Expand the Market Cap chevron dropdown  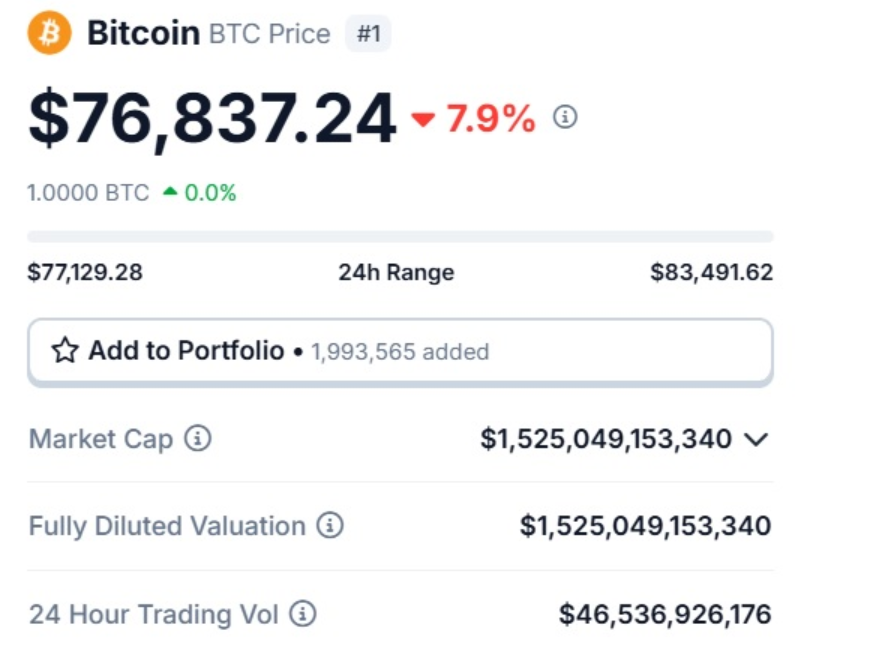coord(757,439)
